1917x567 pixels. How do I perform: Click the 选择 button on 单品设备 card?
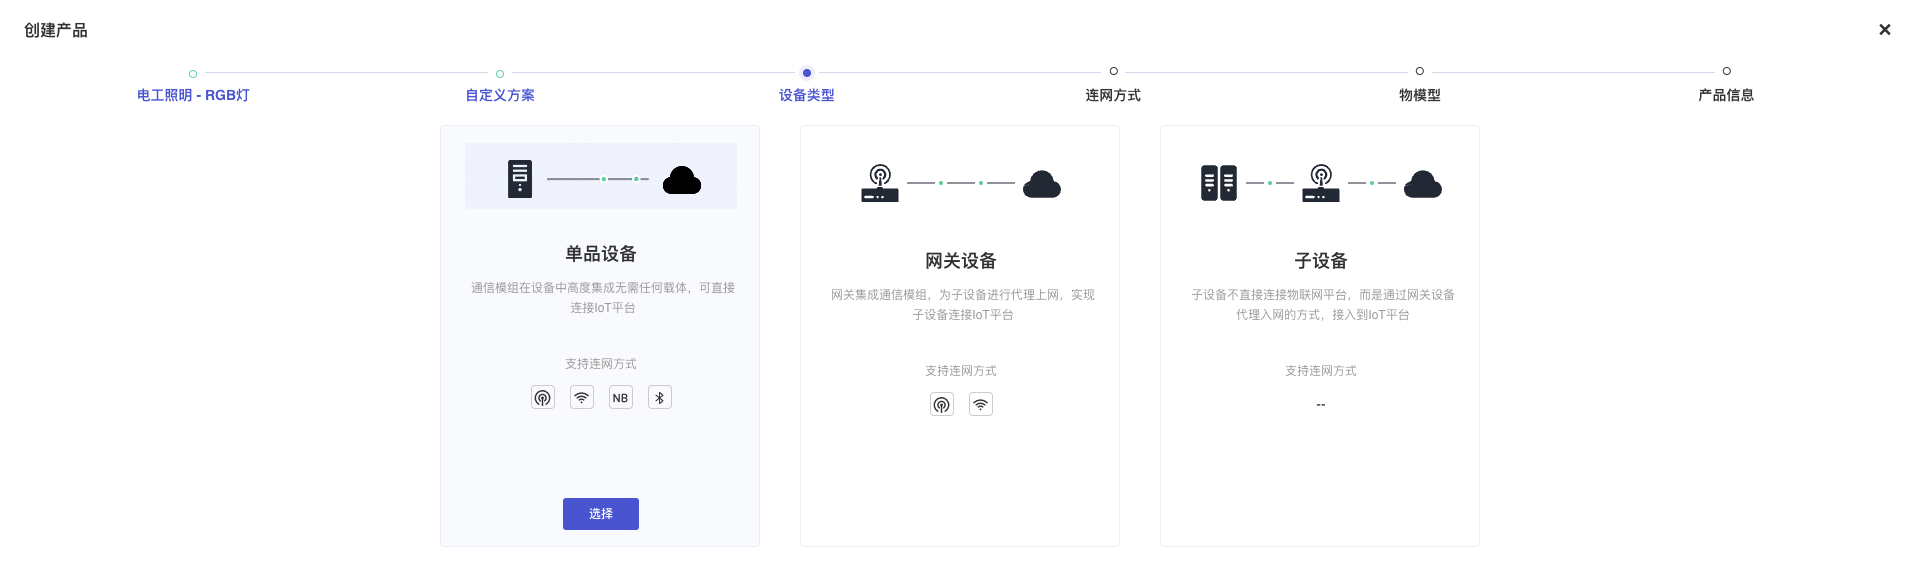600,513
